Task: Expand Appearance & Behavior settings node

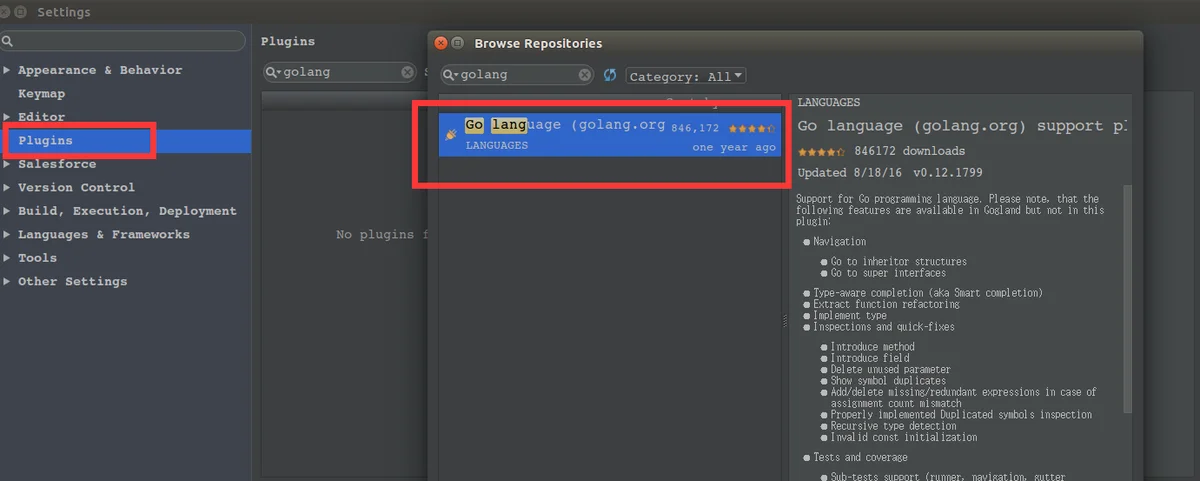Action: (x=8, y=70)
